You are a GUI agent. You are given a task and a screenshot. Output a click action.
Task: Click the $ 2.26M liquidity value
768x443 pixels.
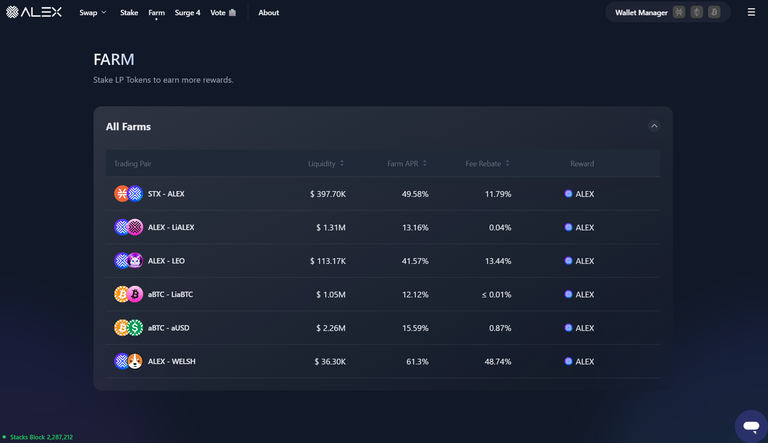click(331, 328)
